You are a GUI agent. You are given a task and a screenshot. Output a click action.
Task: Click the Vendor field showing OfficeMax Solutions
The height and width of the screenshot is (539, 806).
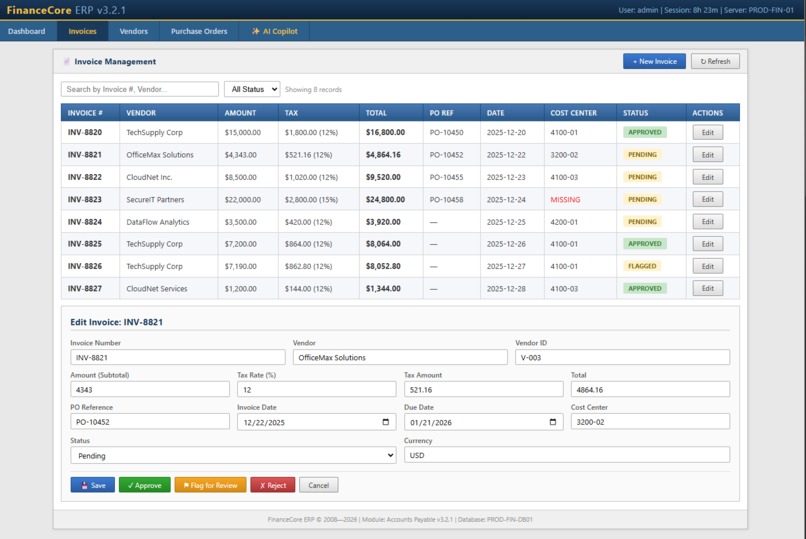[x=400, y=357]
